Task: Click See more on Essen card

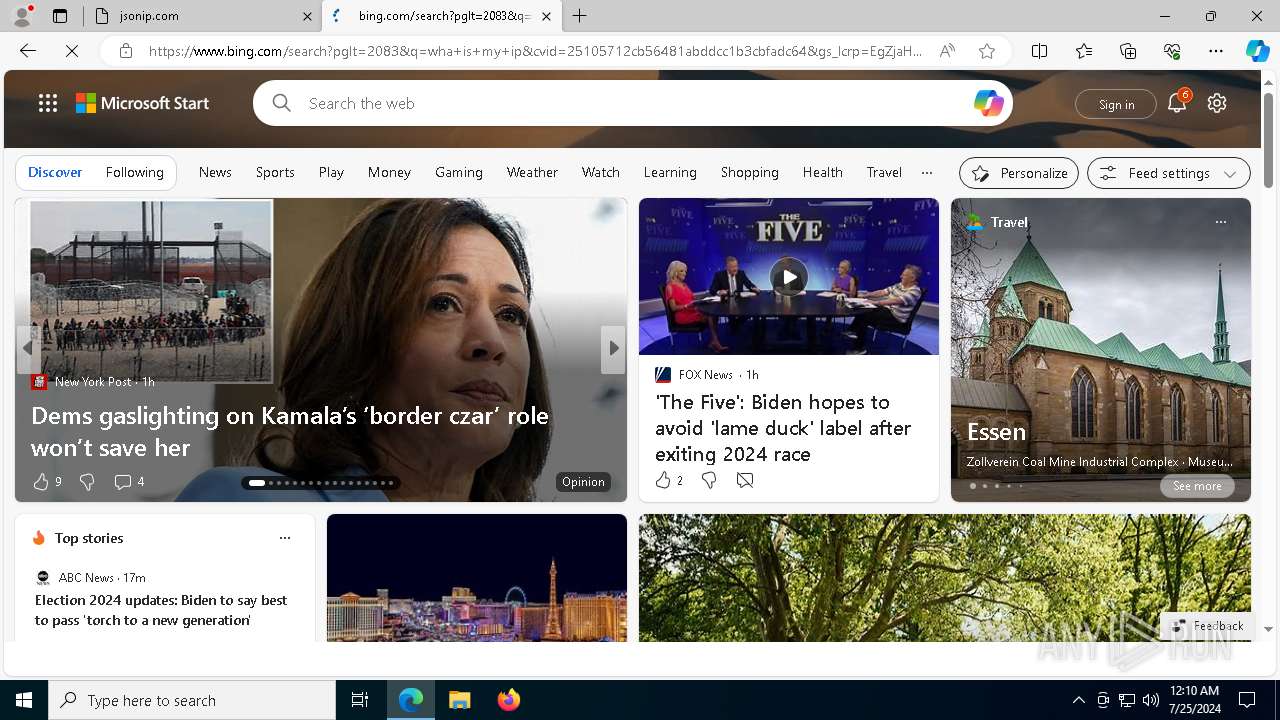Action: pyautogui.click(x=1197, y=486)
